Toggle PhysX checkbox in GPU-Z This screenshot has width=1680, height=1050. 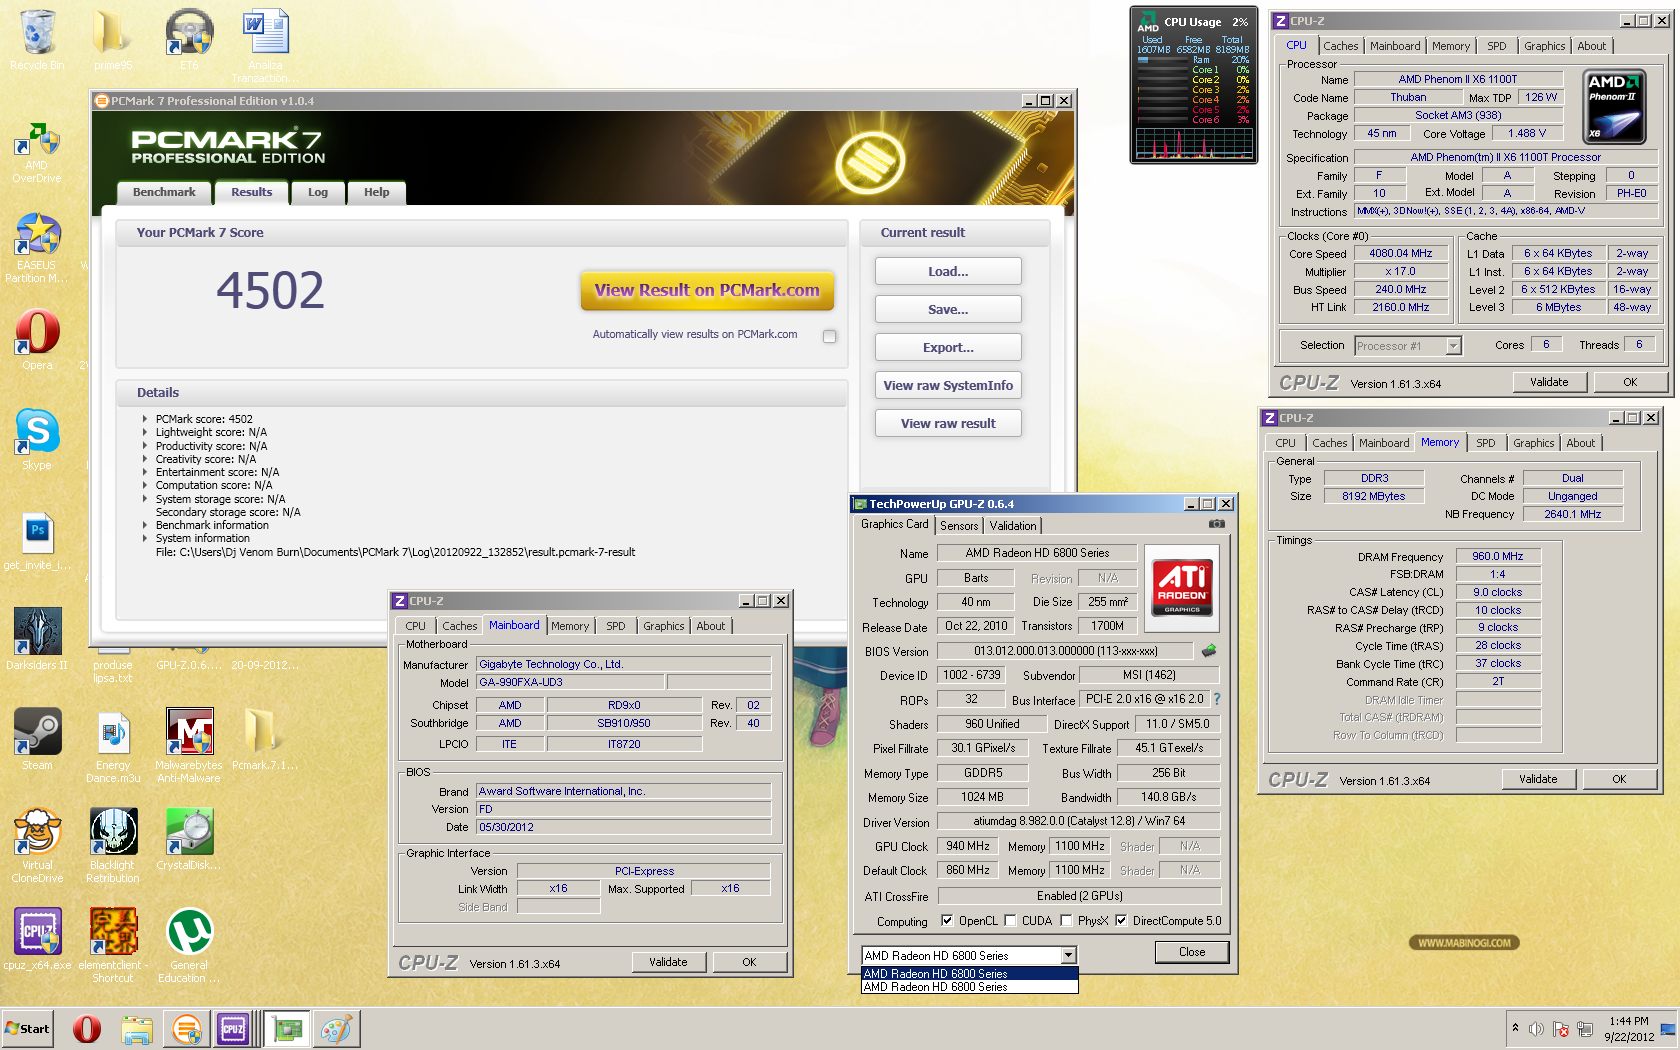coord(1066,921)
